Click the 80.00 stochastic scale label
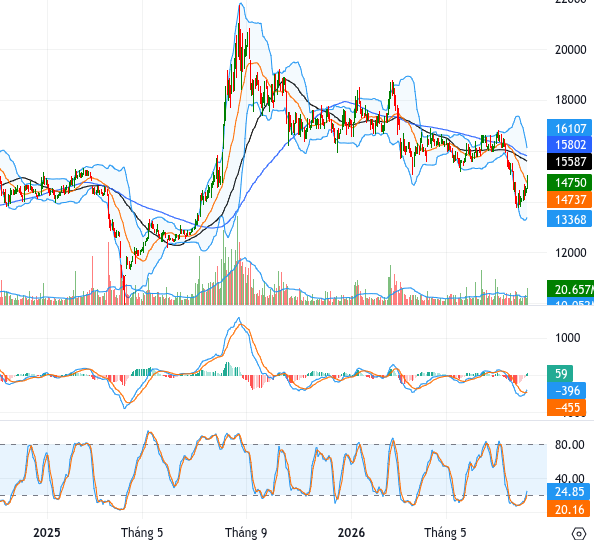Viewport: 594px width, 540px height. click(x=570, y=445)
